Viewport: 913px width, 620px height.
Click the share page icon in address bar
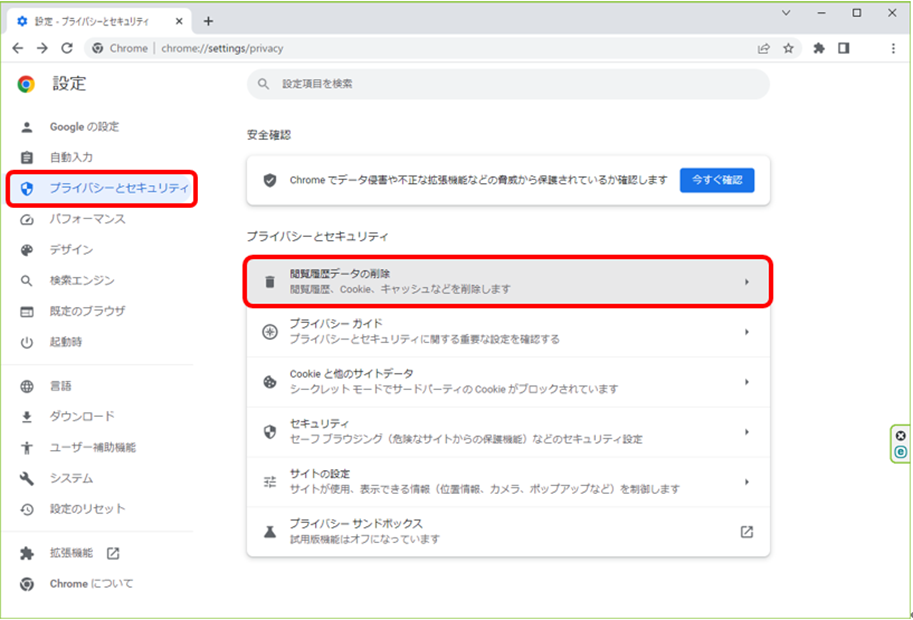click(x=763, y=48)
